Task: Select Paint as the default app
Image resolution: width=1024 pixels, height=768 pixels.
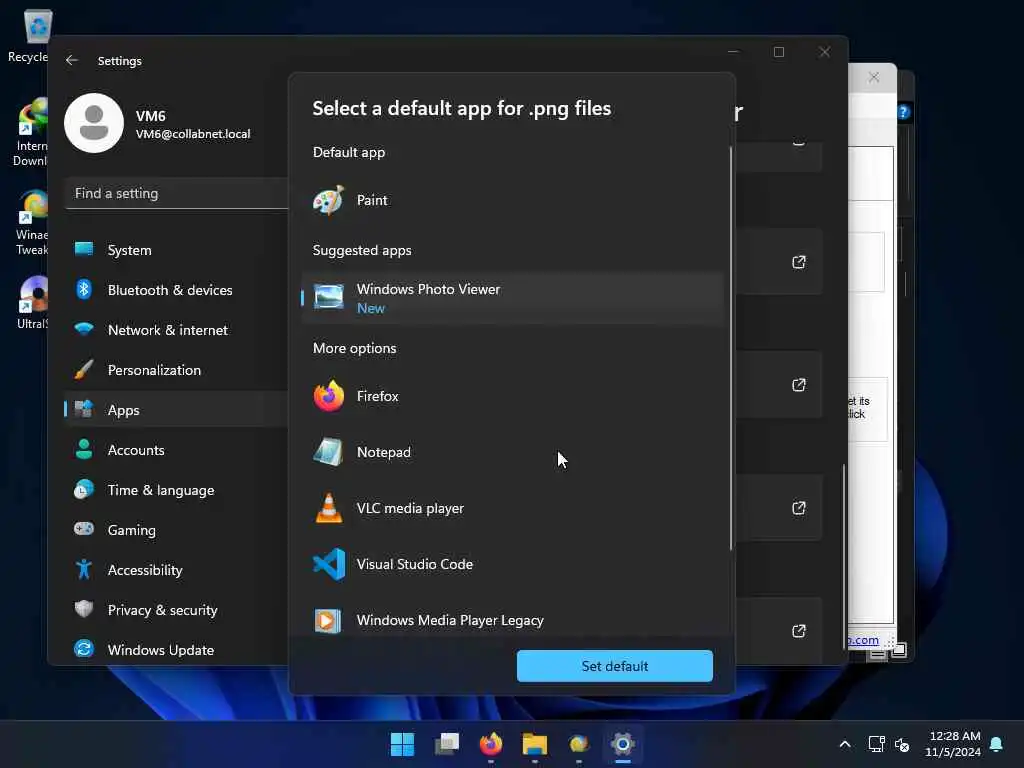Action: [x=513, y=200]
